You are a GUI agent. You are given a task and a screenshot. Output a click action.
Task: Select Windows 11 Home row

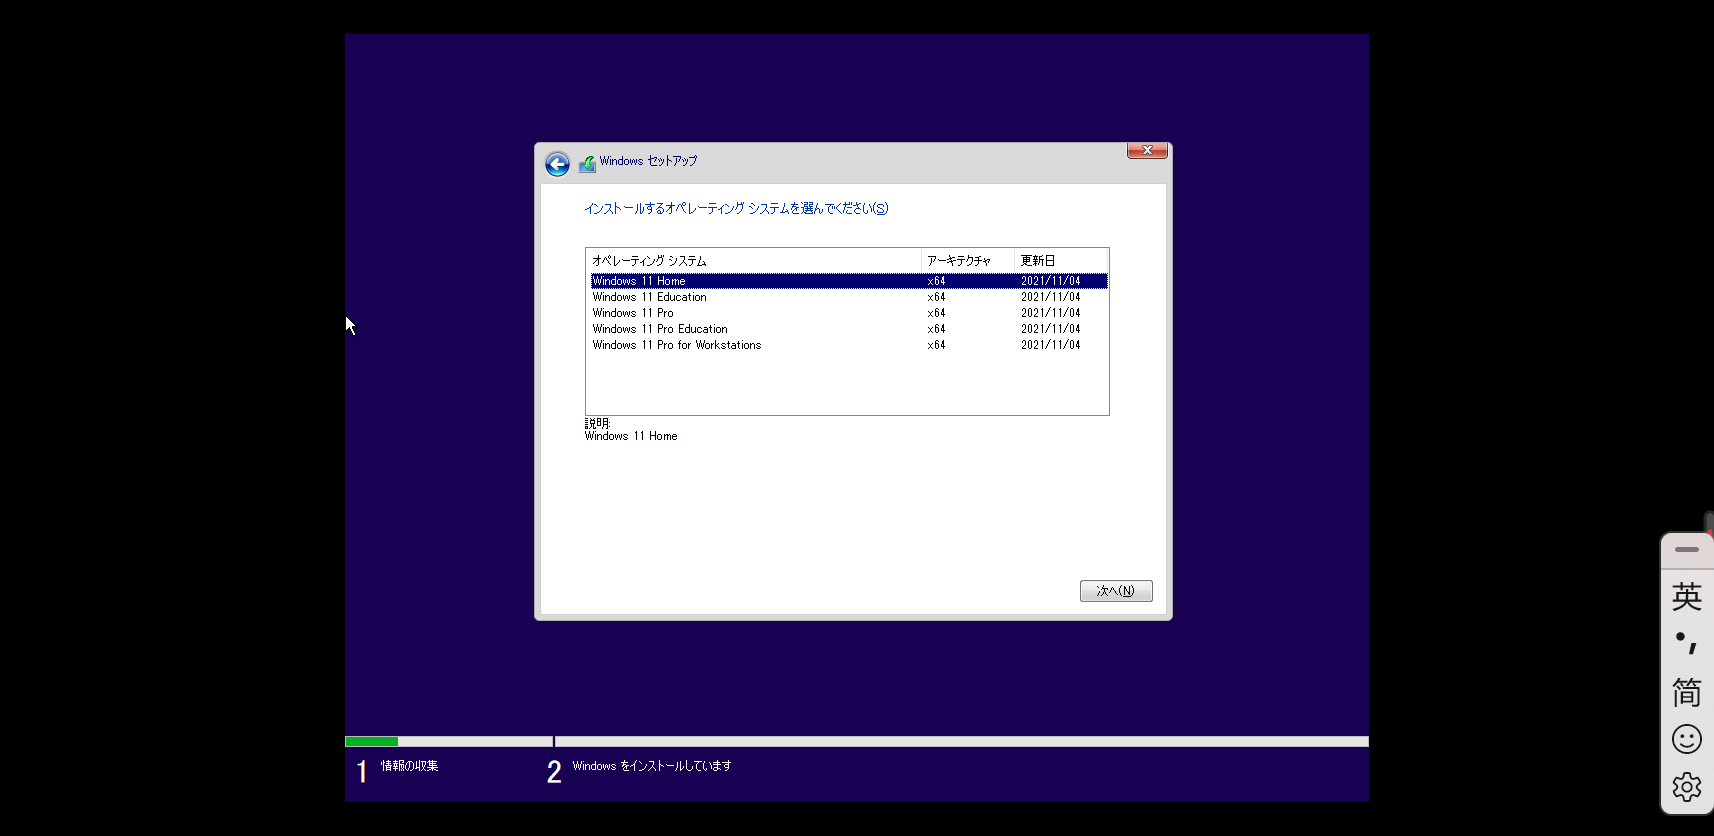click(848, 281)
